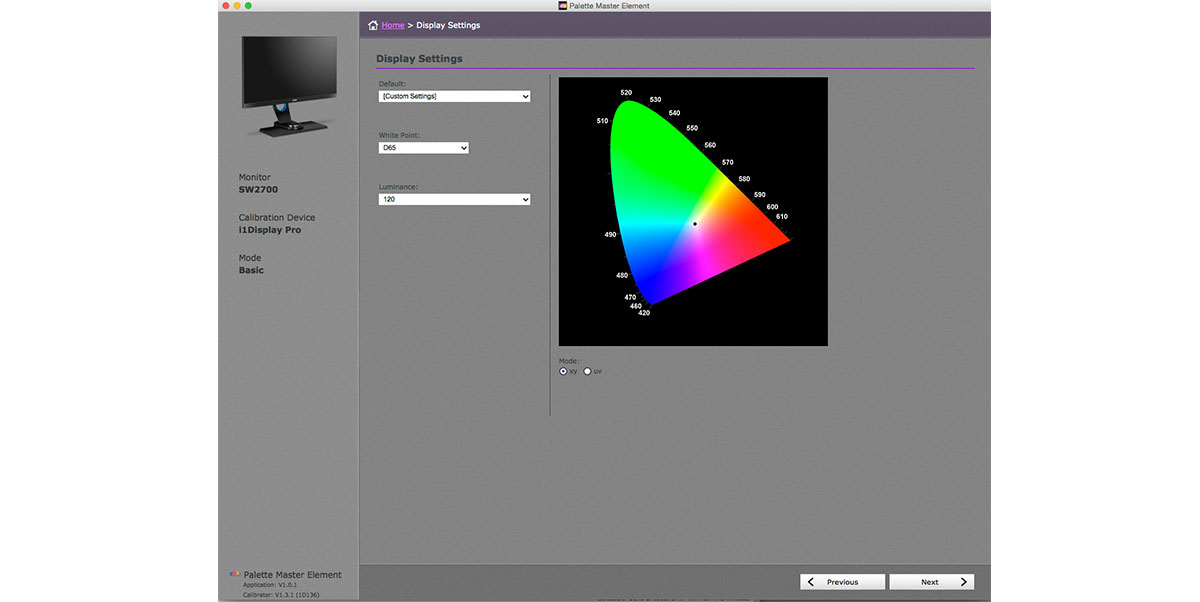Minimize the window with the yellow button
The image size is (1200, 602).
[236, 6]
